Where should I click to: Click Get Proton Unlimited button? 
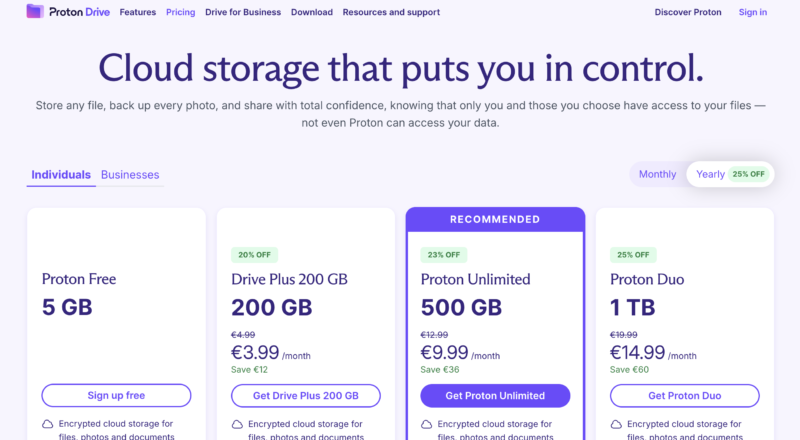click(495, 396)
